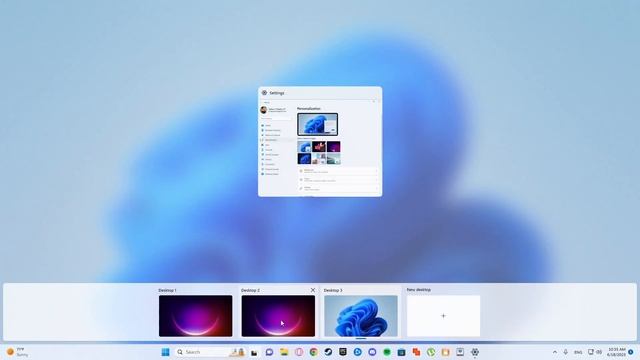Screen dimensions: 640x360
Task: Show hidden system tray icons
Action: 555,352
